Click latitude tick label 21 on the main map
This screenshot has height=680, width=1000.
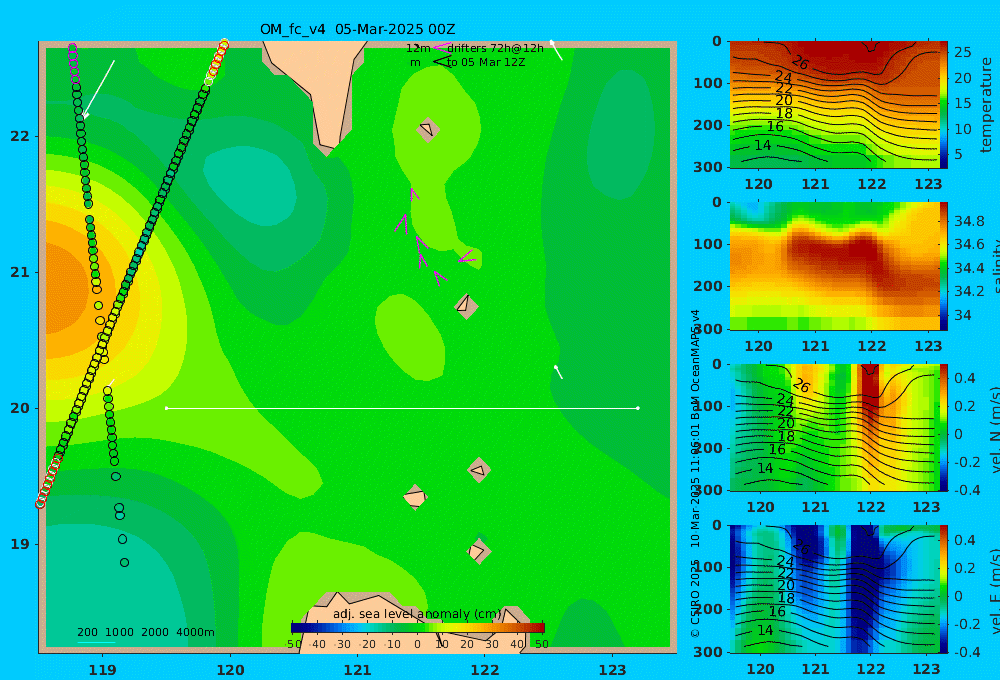(20, 272)
